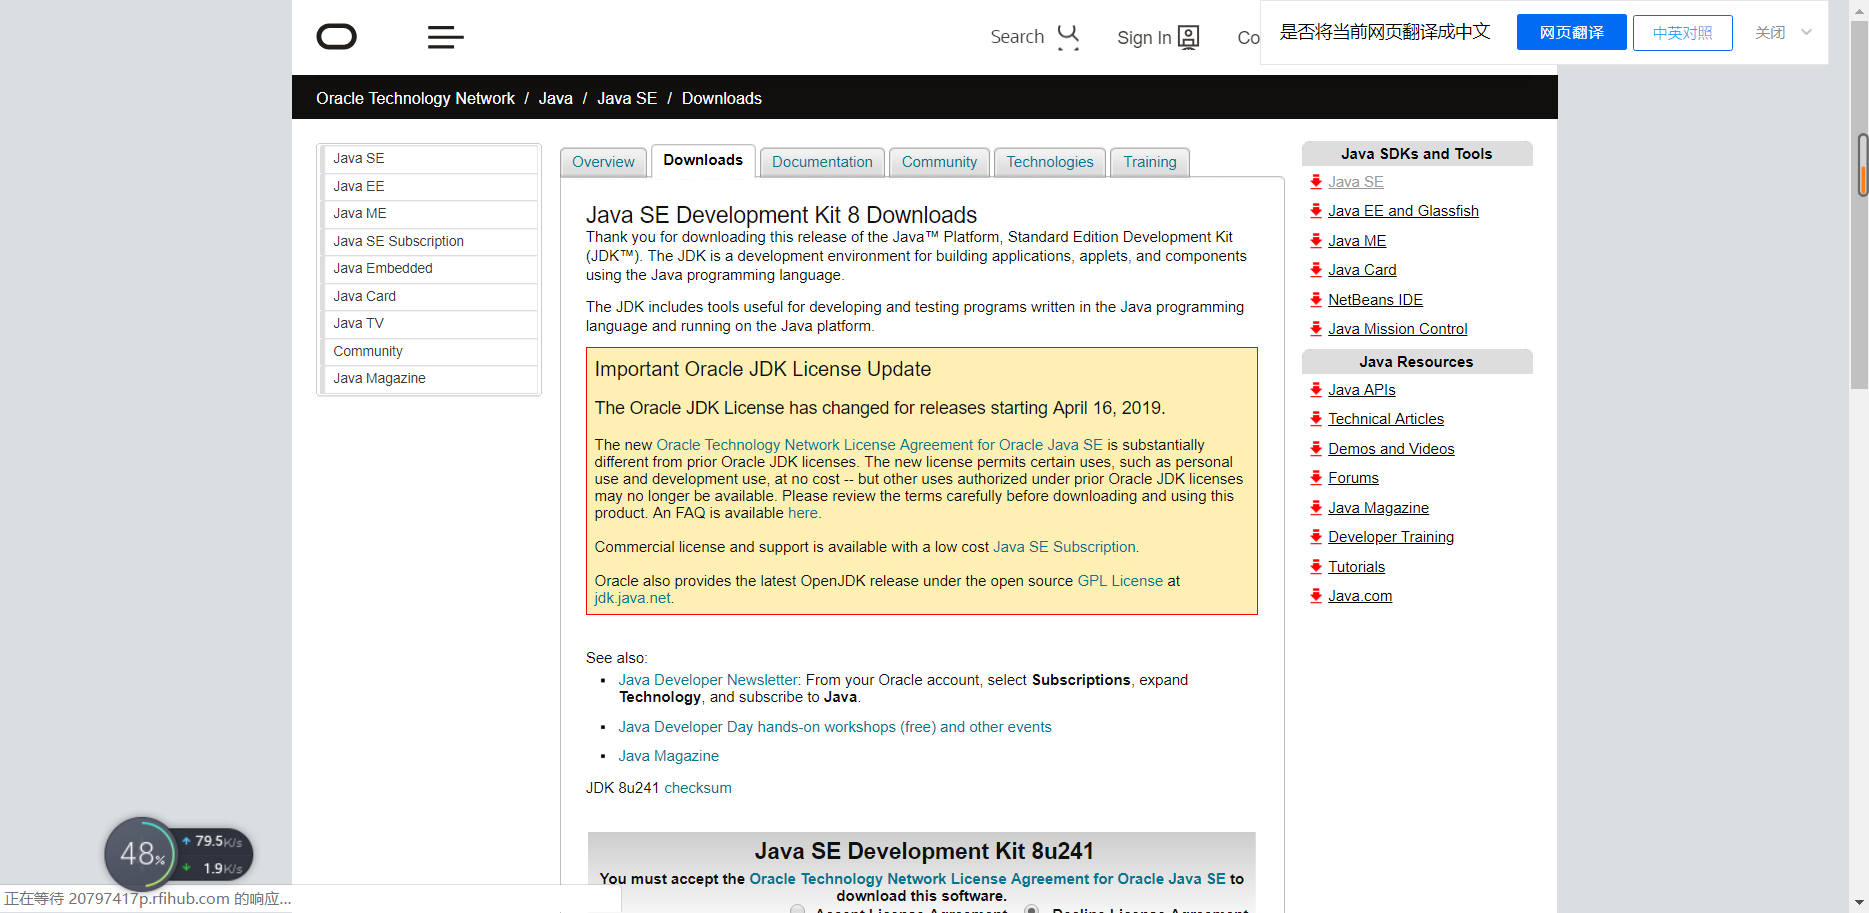Click download arrow icon beside Forums
This screenshot has width=1869, height=913.
(1316, 478)
